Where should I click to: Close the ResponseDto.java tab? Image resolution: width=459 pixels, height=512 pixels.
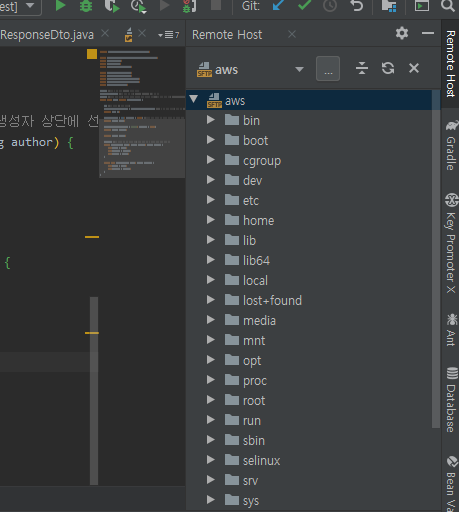[x=105, y=33]
